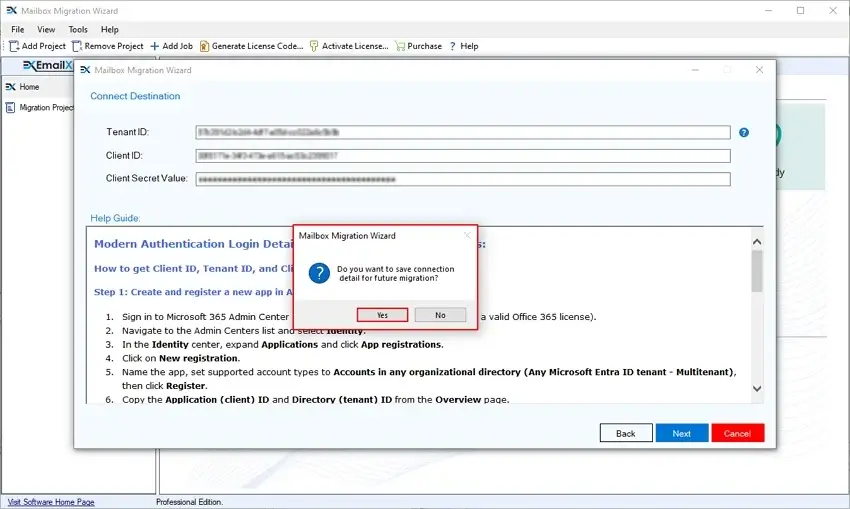Click No in the save connection dialog
850x509 pixels.
click(440, 315)
